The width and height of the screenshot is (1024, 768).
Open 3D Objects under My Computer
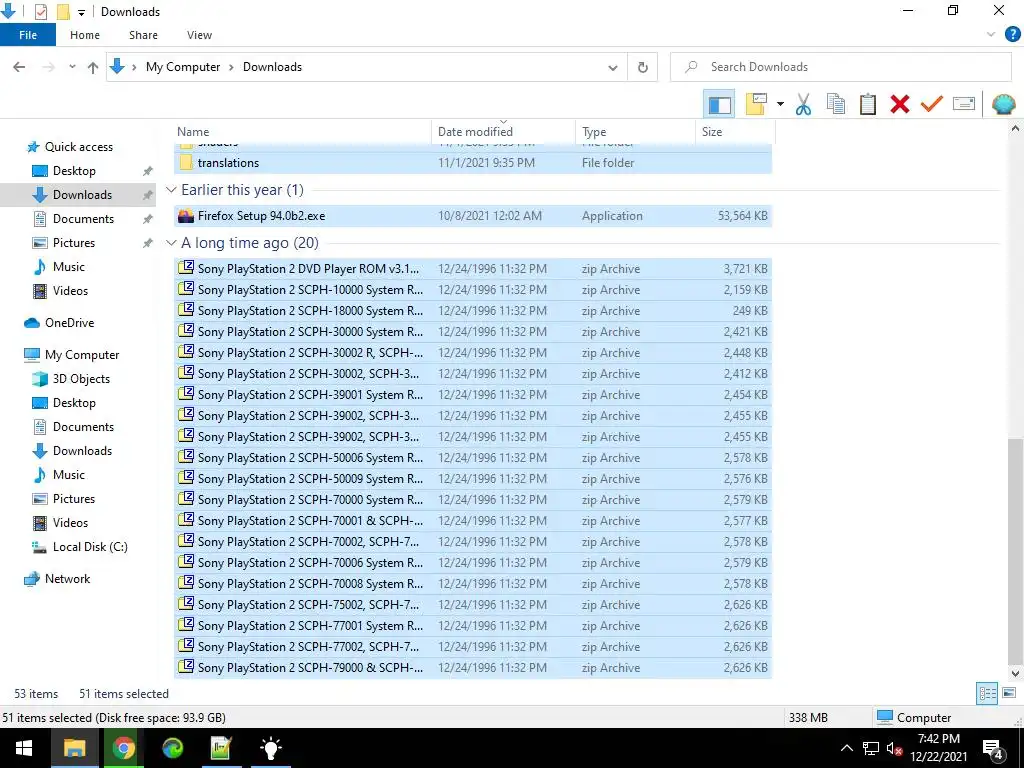click(81, 379)
